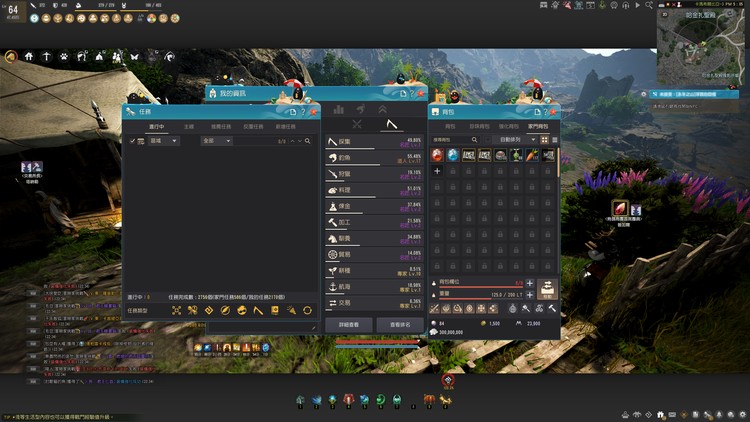
Task: Click the 詳細查看 button
Action: 349,325
